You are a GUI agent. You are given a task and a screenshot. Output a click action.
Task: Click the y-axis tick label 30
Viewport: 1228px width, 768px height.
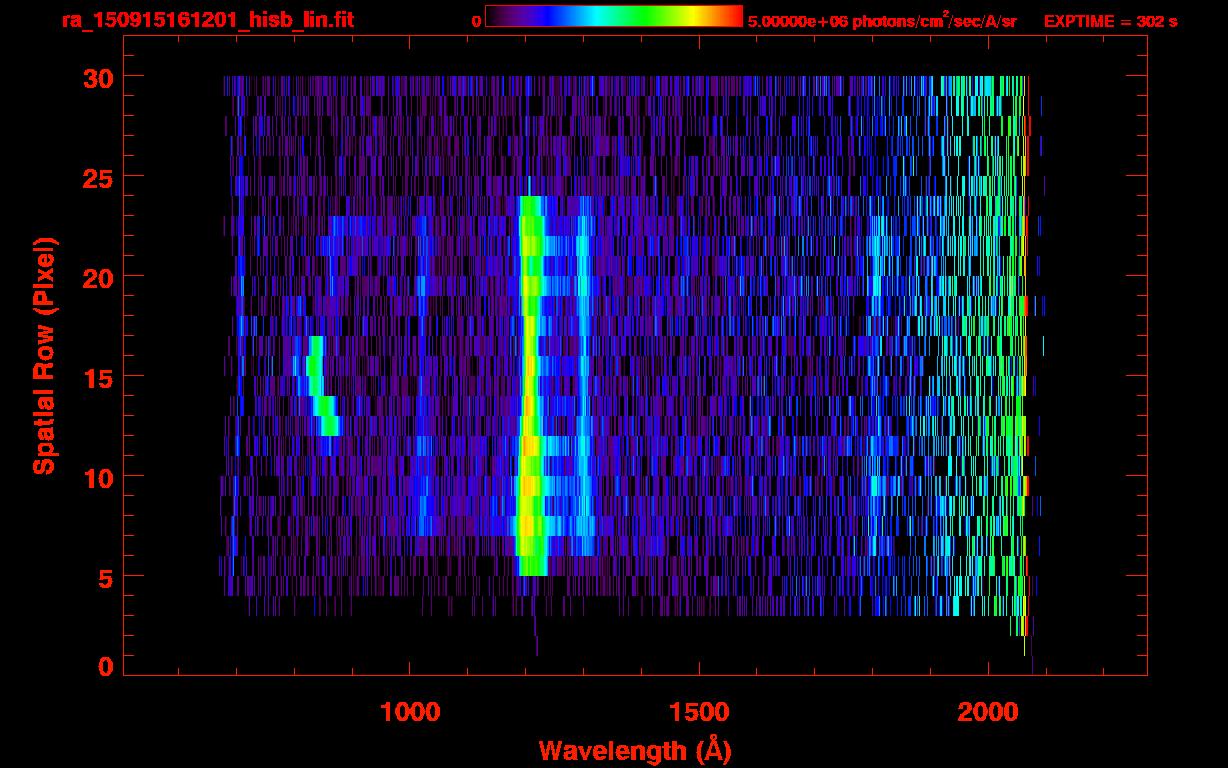pos(96,77)
